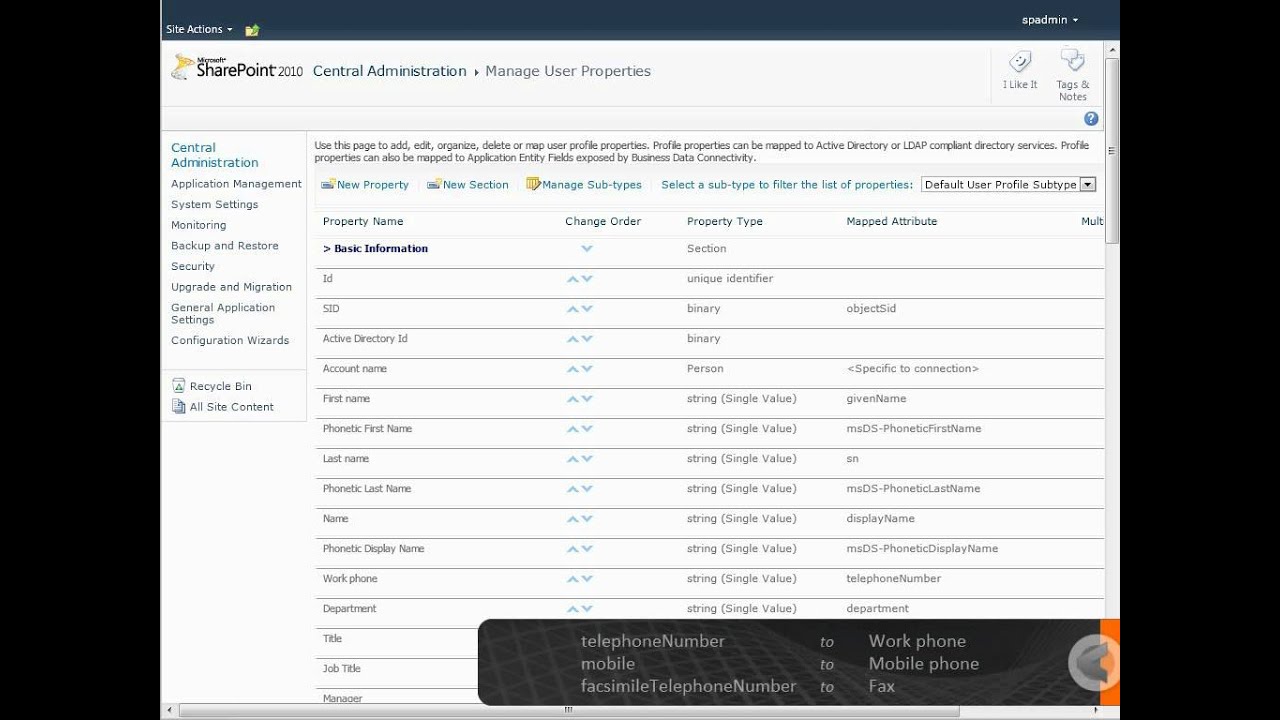
Task: Move Active Directory Id down
Action: 587,339
